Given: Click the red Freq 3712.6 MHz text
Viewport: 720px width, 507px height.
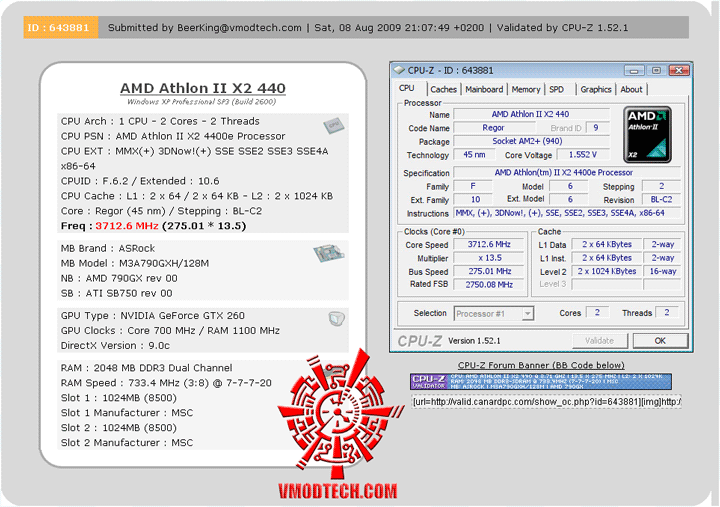Looking at the screenshot, I should click(x=127, y=226).
